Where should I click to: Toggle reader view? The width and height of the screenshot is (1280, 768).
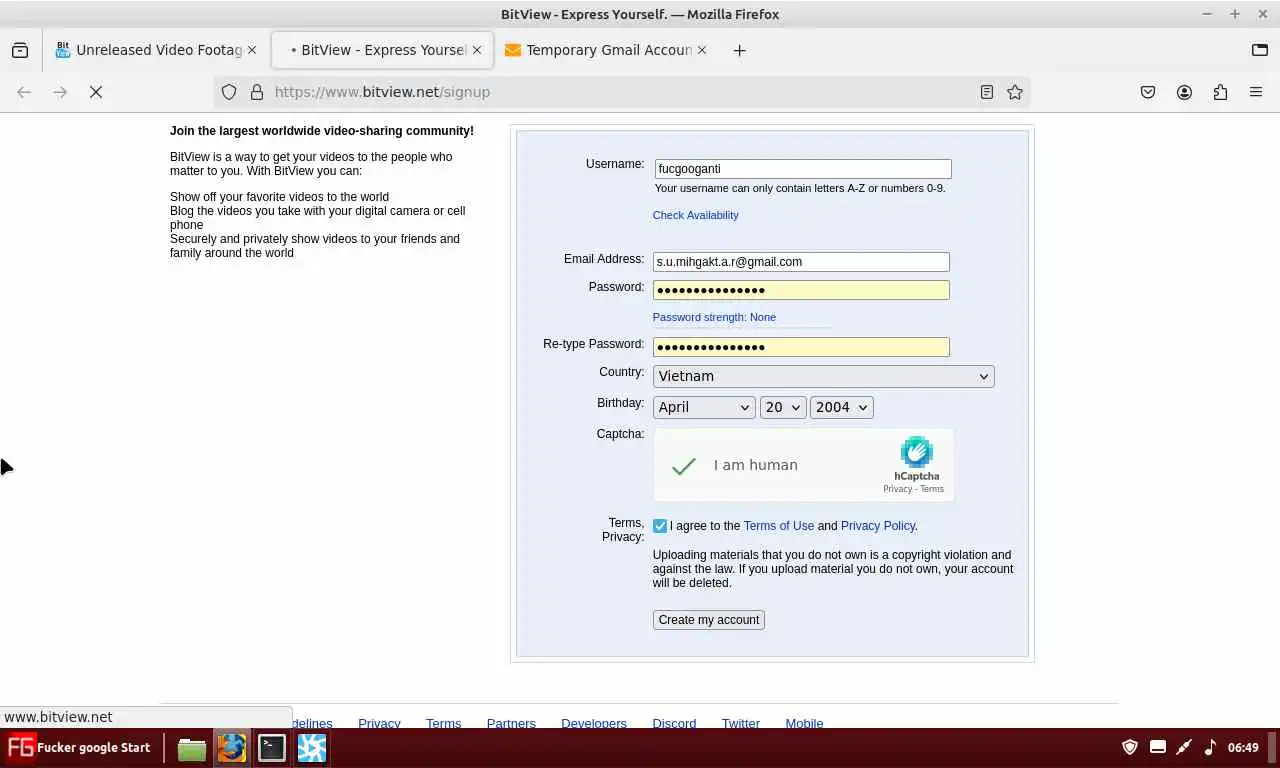(987, 92)
